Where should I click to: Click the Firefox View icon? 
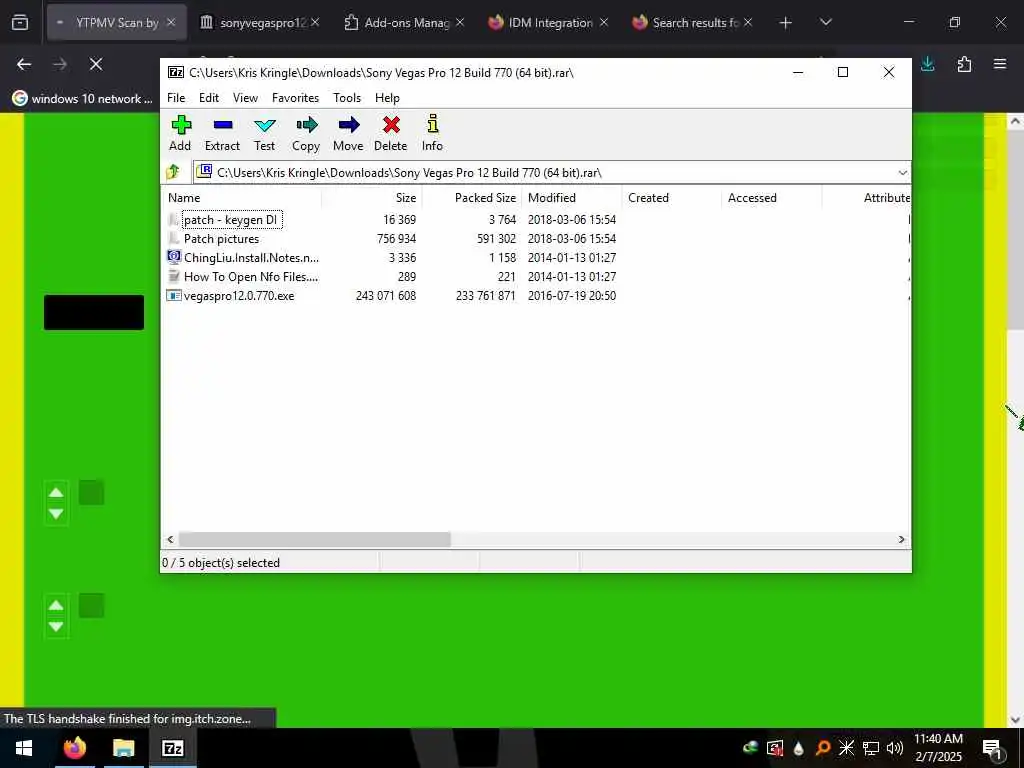20,23
